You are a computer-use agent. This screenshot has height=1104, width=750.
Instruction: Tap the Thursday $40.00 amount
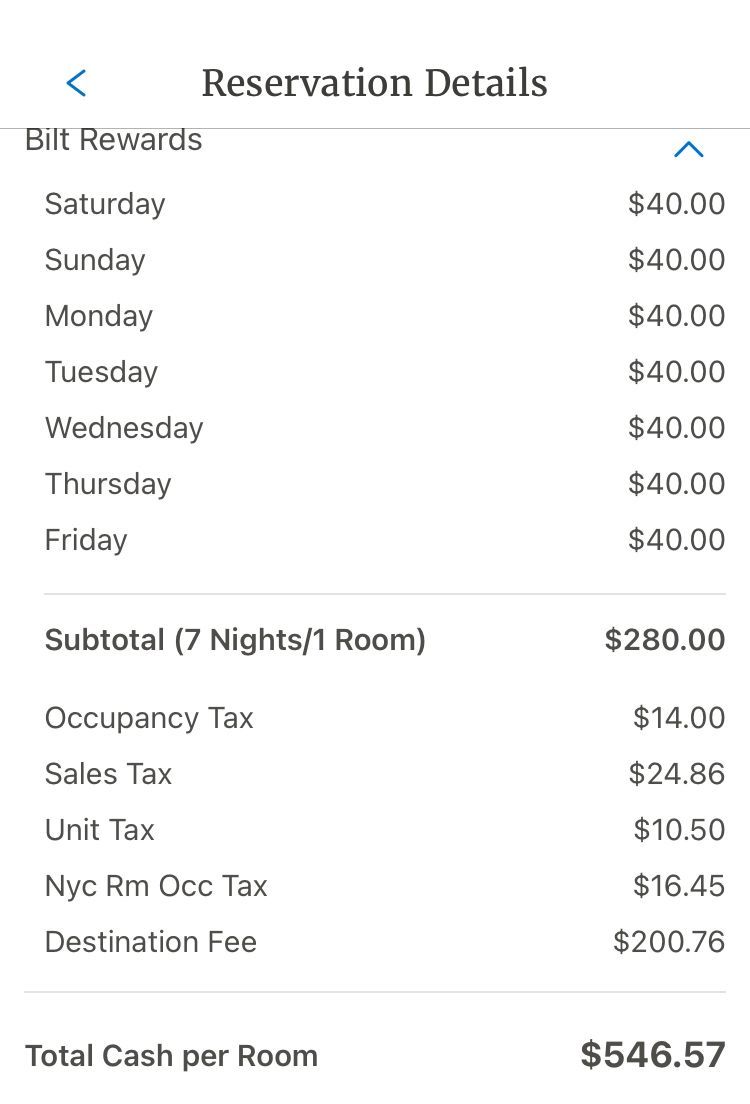pyautogui.click(x=677, y=483)
